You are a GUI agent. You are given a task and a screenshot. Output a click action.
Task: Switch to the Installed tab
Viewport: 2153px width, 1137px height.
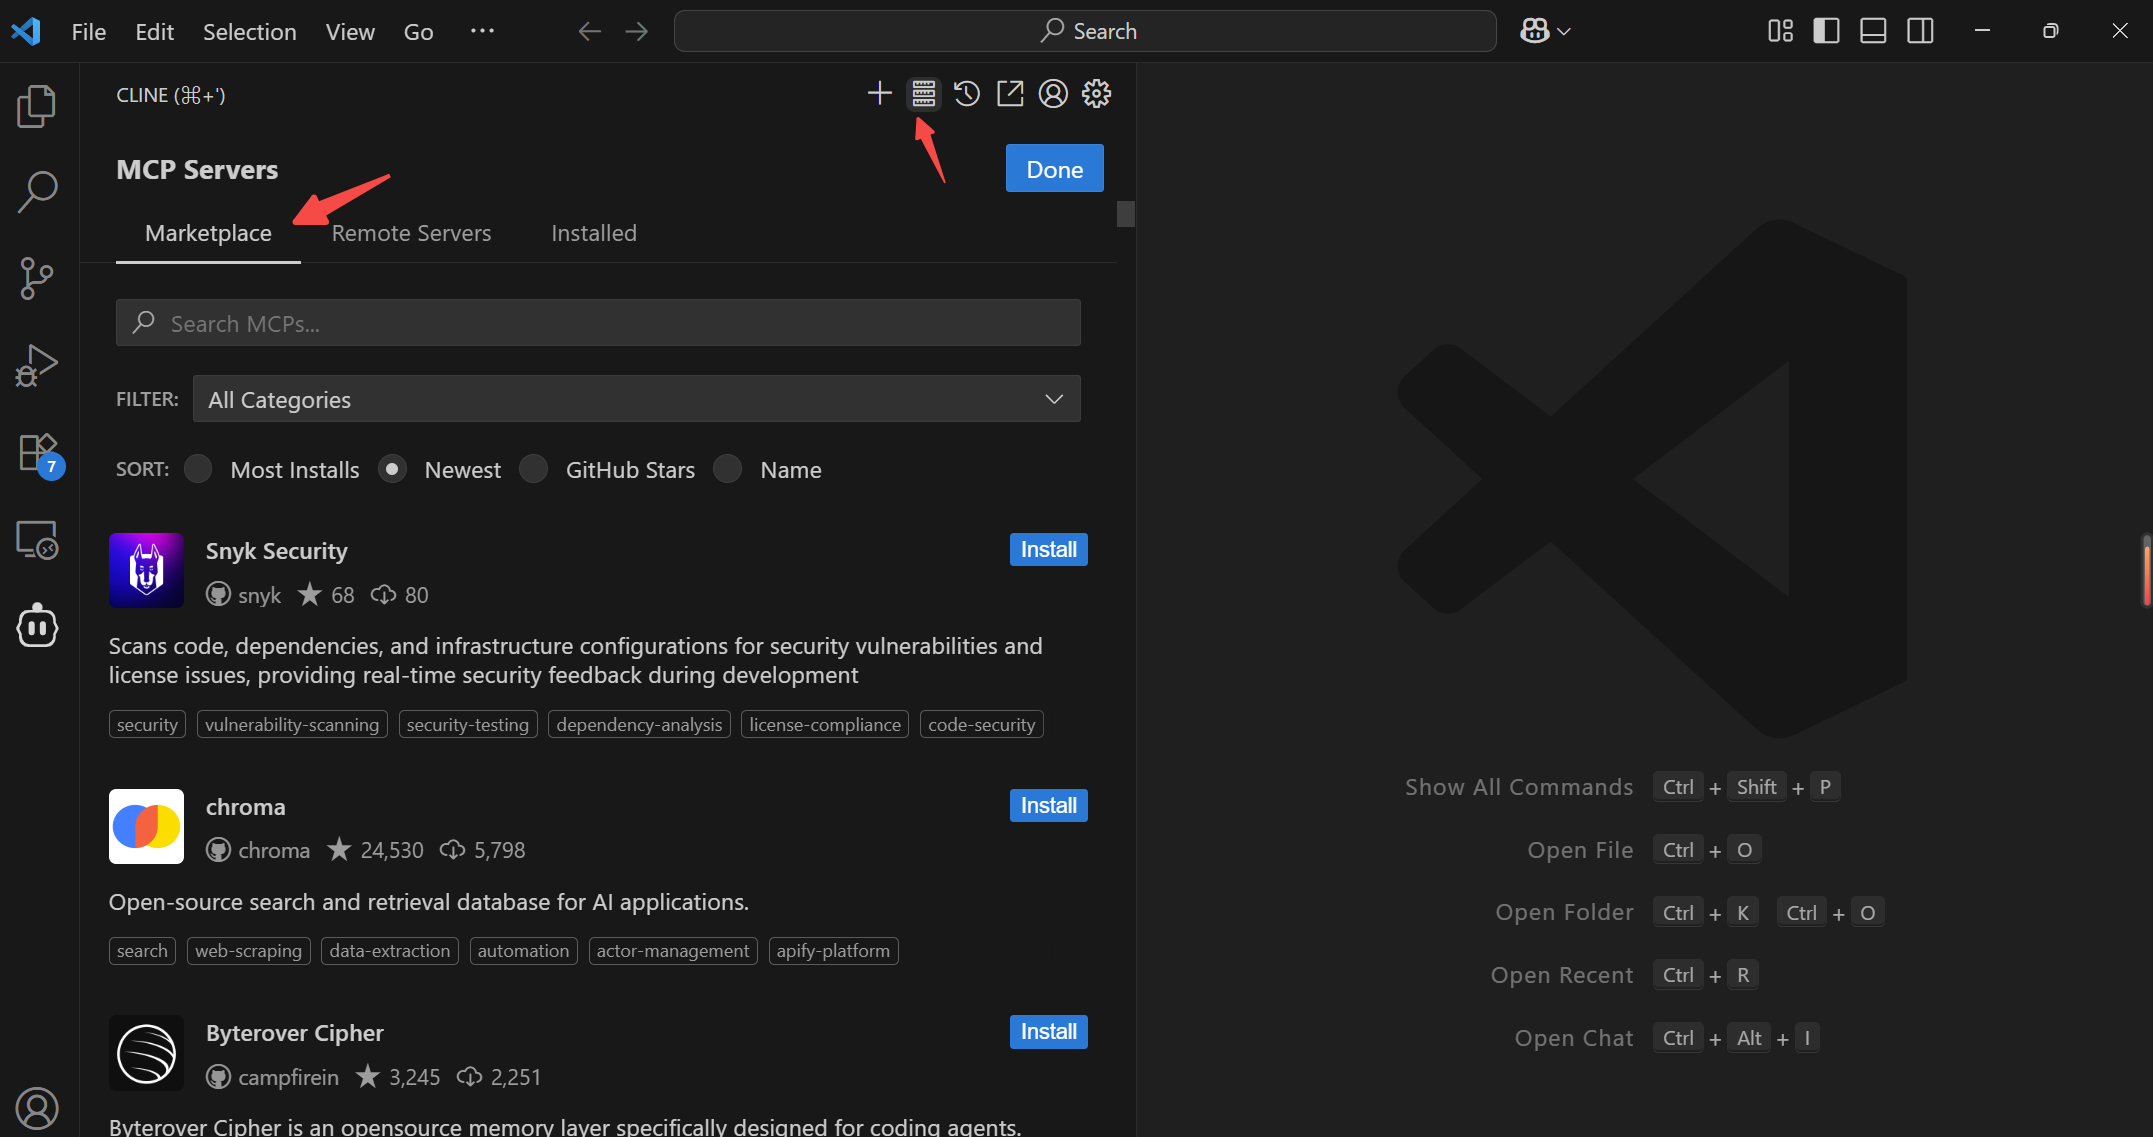[594, 233]
